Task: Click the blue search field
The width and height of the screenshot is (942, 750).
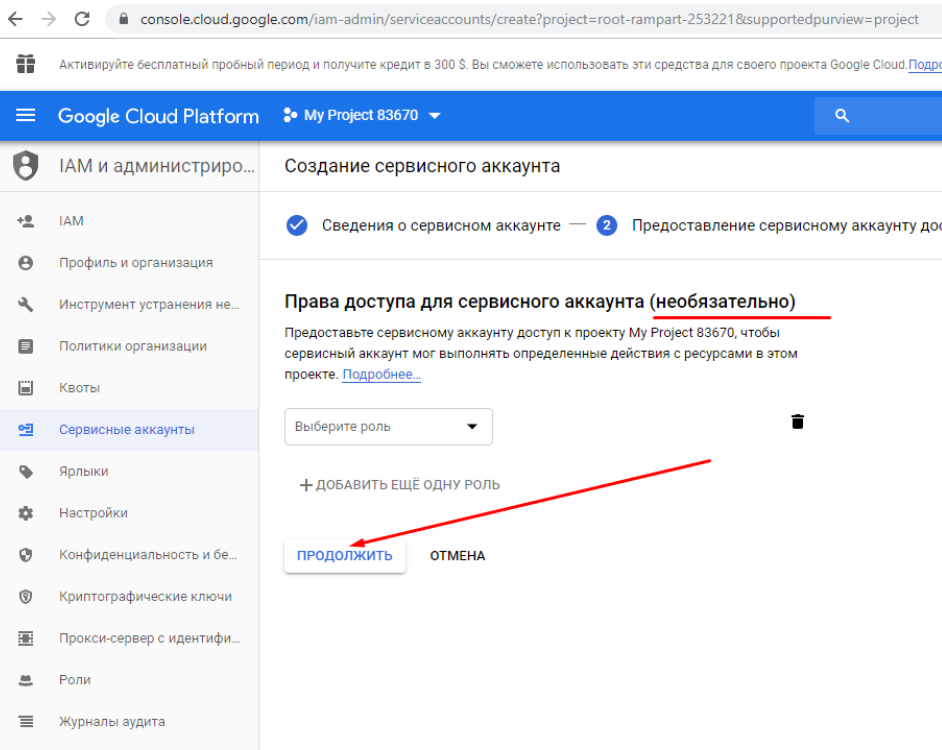Action: point(878,115)
